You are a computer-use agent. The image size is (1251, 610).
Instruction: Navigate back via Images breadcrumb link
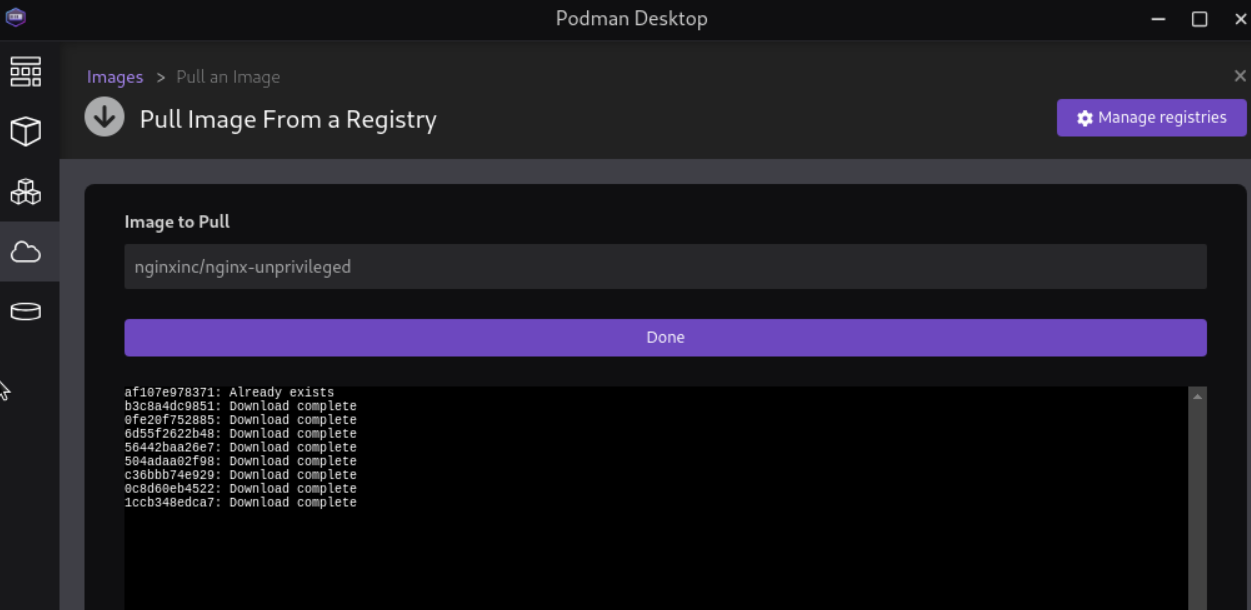pos(115,77)
